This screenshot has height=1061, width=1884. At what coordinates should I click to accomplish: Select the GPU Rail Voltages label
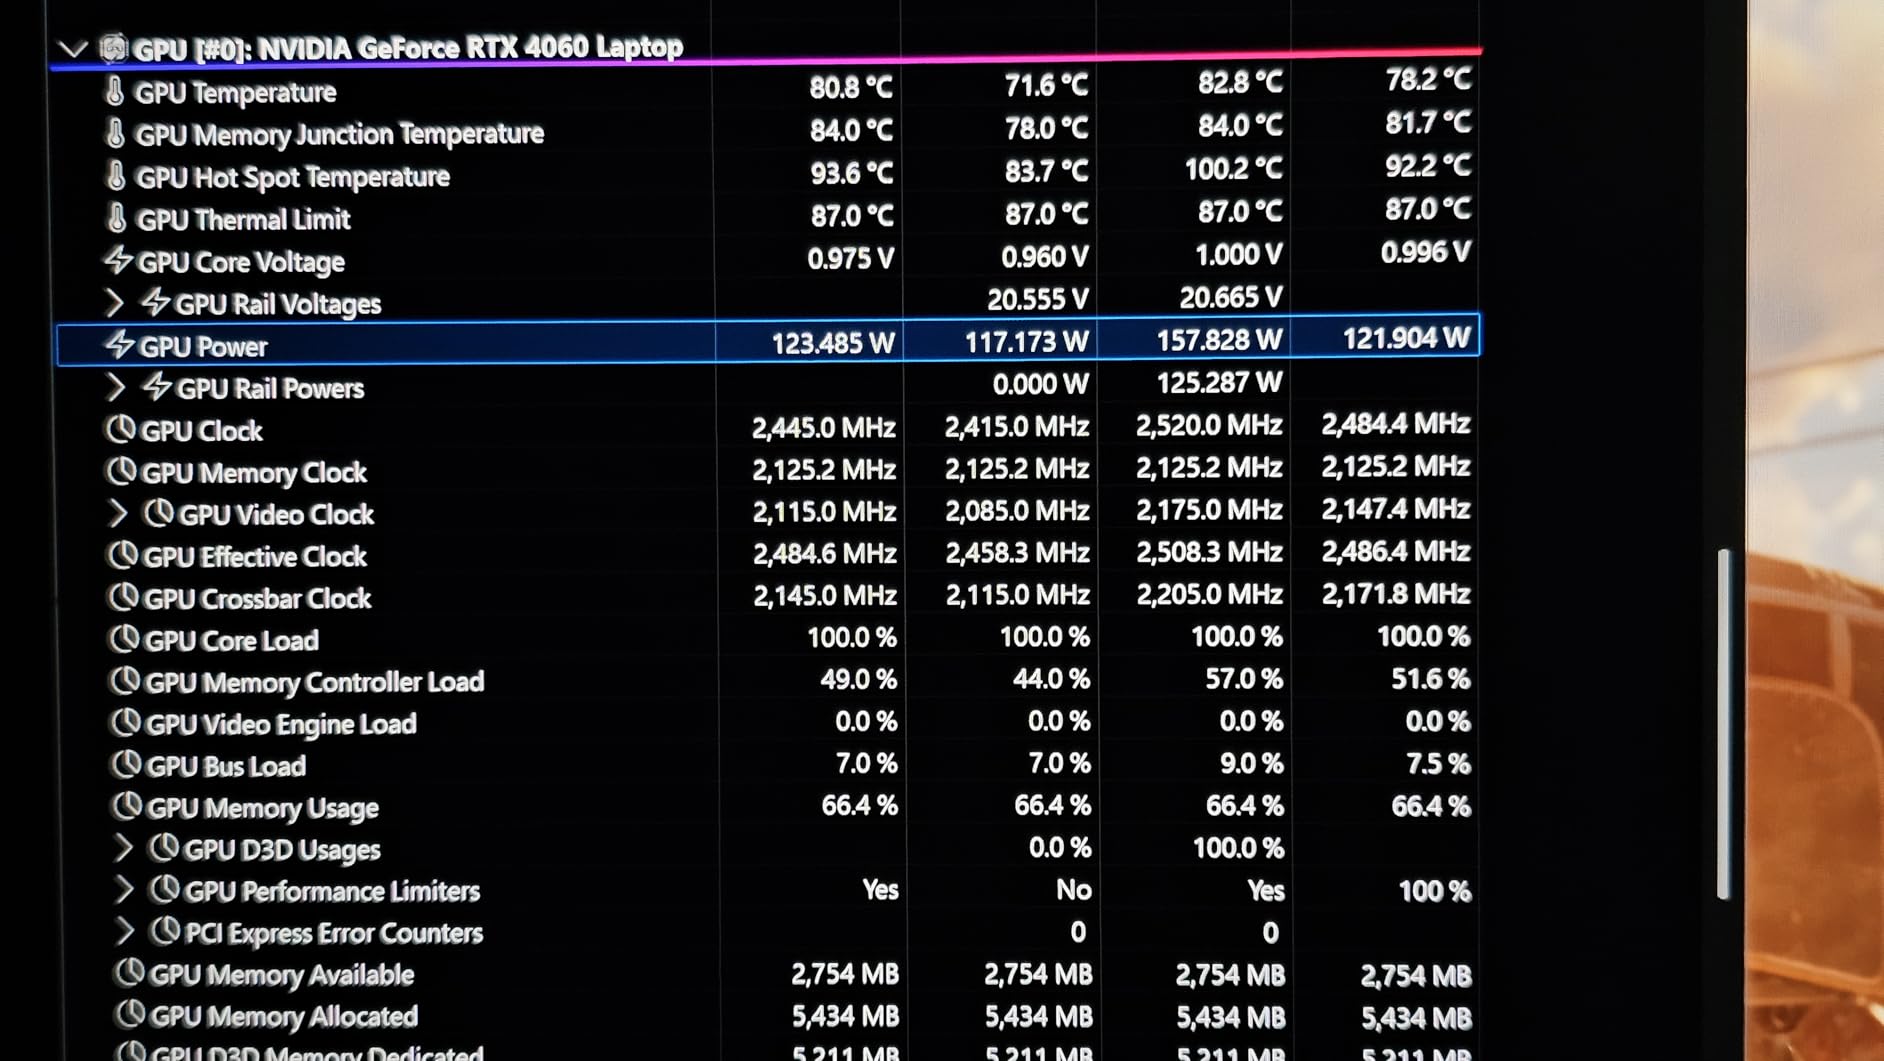pyautogui.click(x=278, y=304)
